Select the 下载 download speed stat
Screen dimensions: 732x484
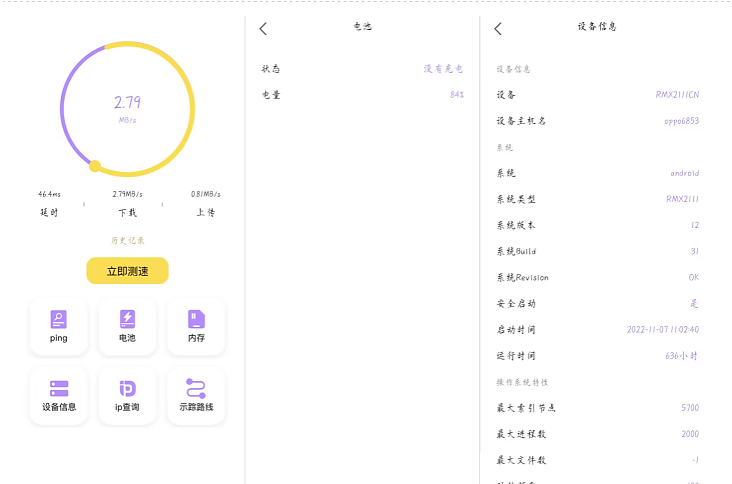coord(127,203)
